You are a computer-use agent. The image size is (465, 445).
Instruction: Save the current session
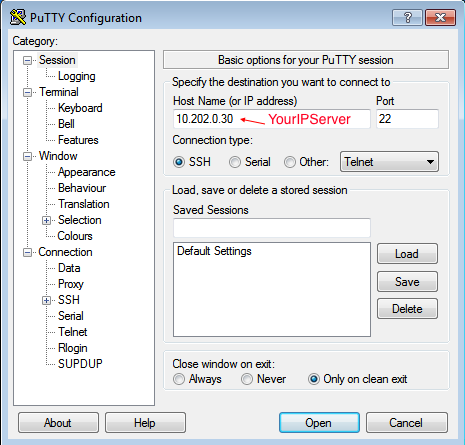click(x=407, y=282)
